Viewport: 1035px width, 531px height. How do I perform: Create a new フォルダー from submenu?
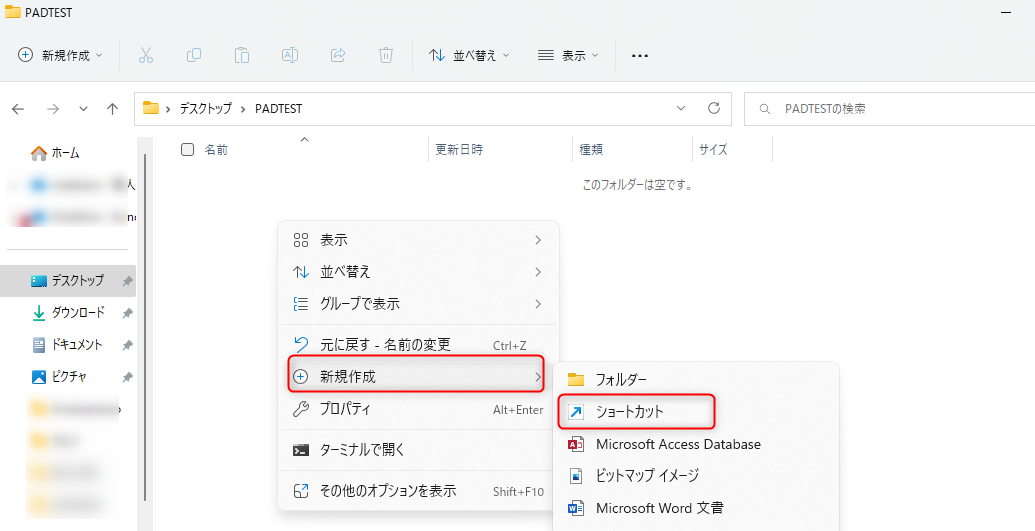[696, 379]
